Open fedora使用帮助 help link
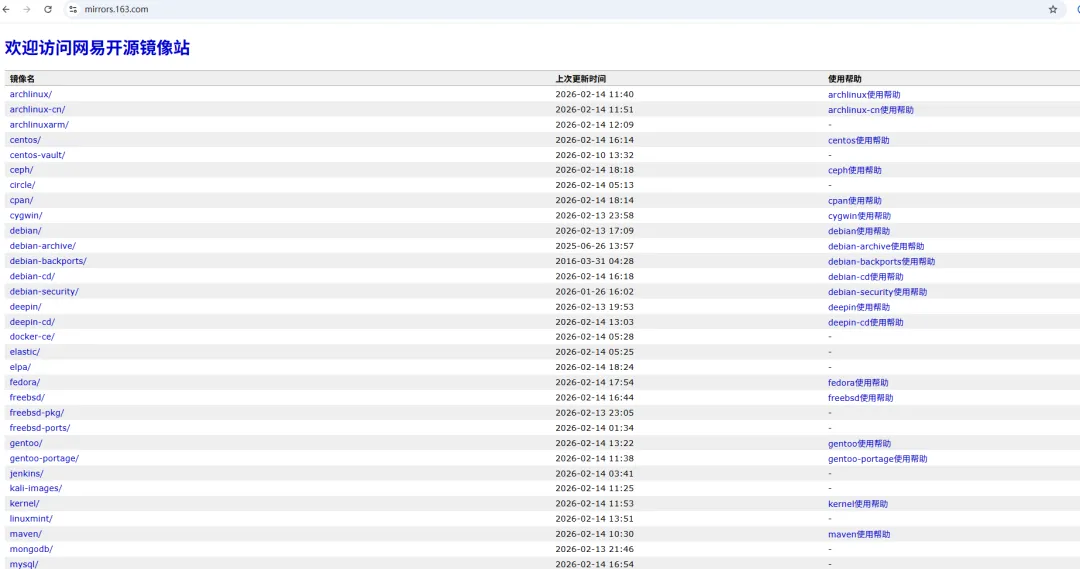 coord(858,382)
